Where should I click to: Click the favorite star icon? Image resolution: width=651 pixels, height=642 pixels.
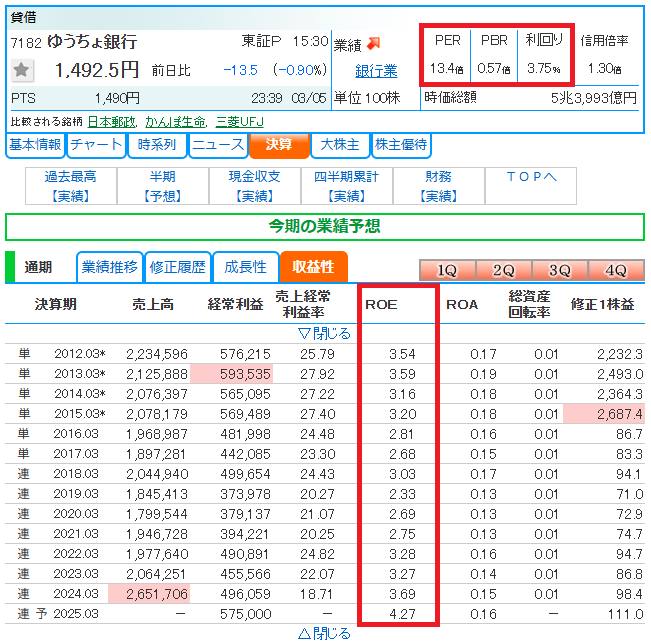point(23,70)
